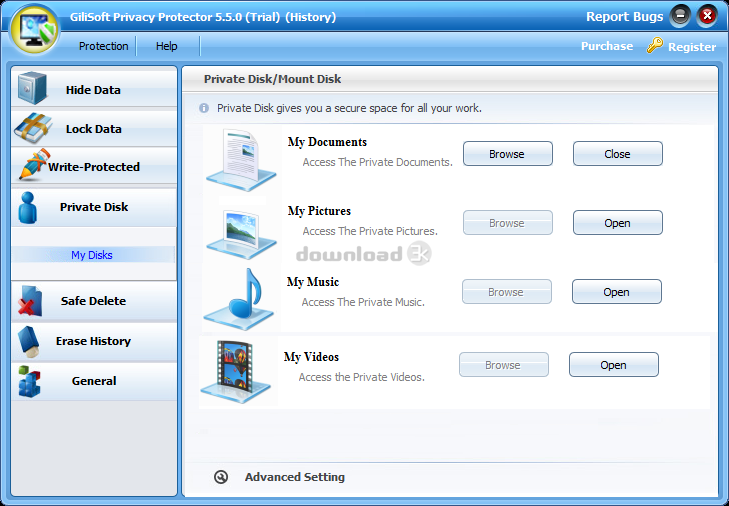Viewport: 729px width, 506px height.
Task: Click the My Music note icon
Action: click(x=239, y=299)
